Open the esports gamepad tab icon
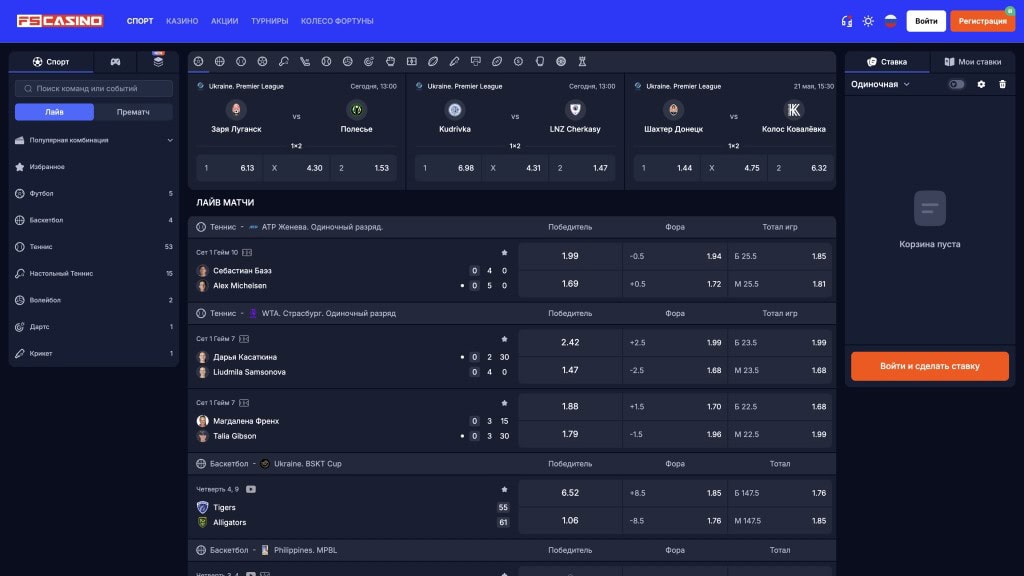The height and width of the screenshot is (576, 1024). [x=115, y=61]
